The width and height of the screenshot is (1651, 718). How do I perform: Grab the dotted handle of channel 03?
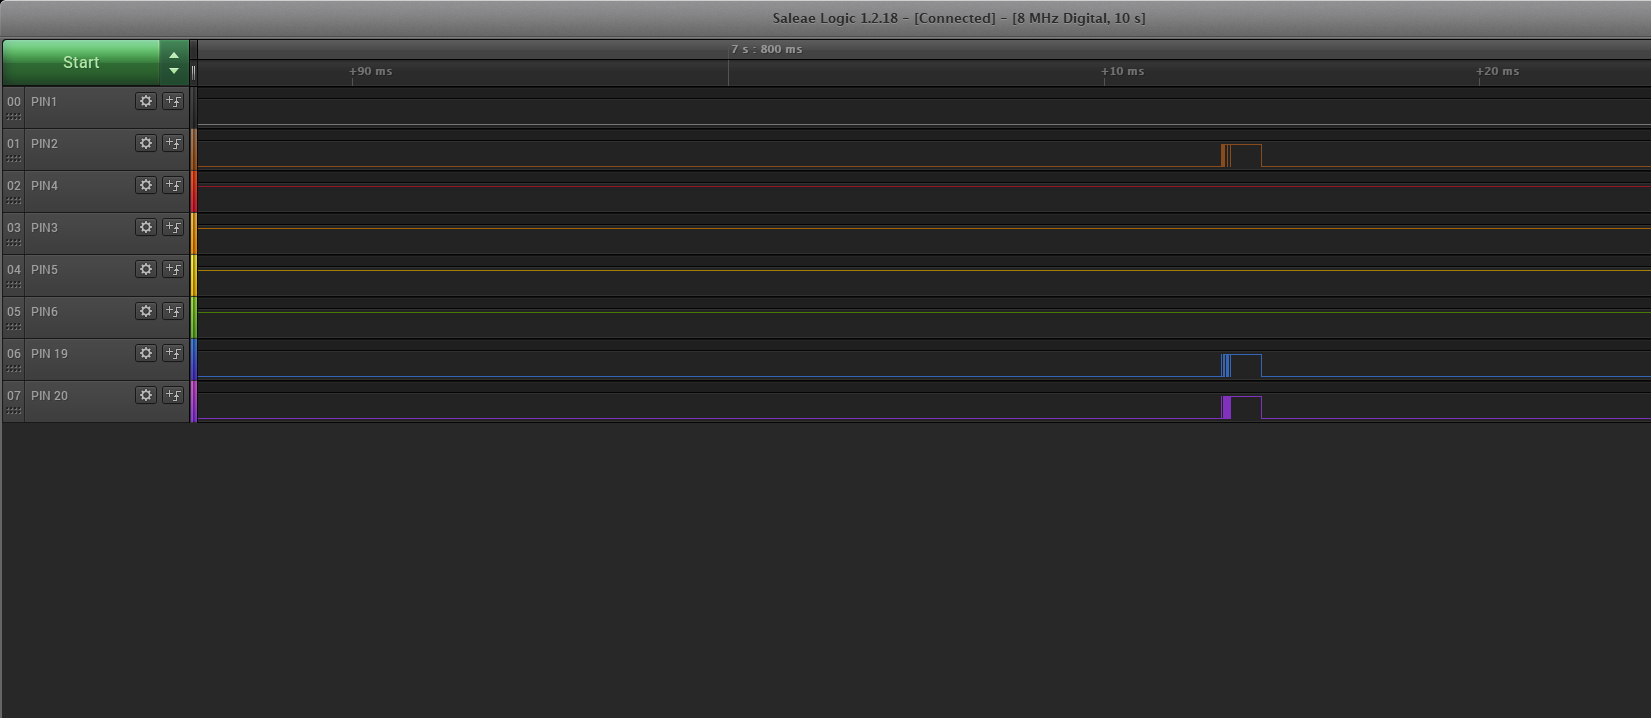click(x=14, y=243)
